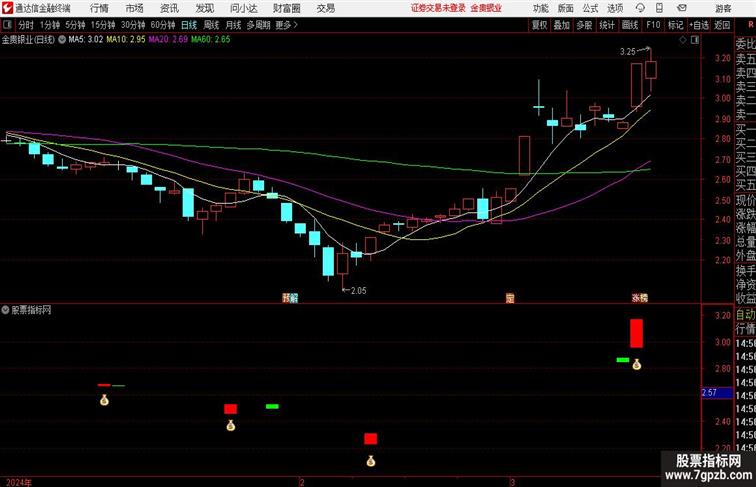Switch to the 5分钟 period tab
The height and width of the screenshot is (487, 756).
point(75,25)
